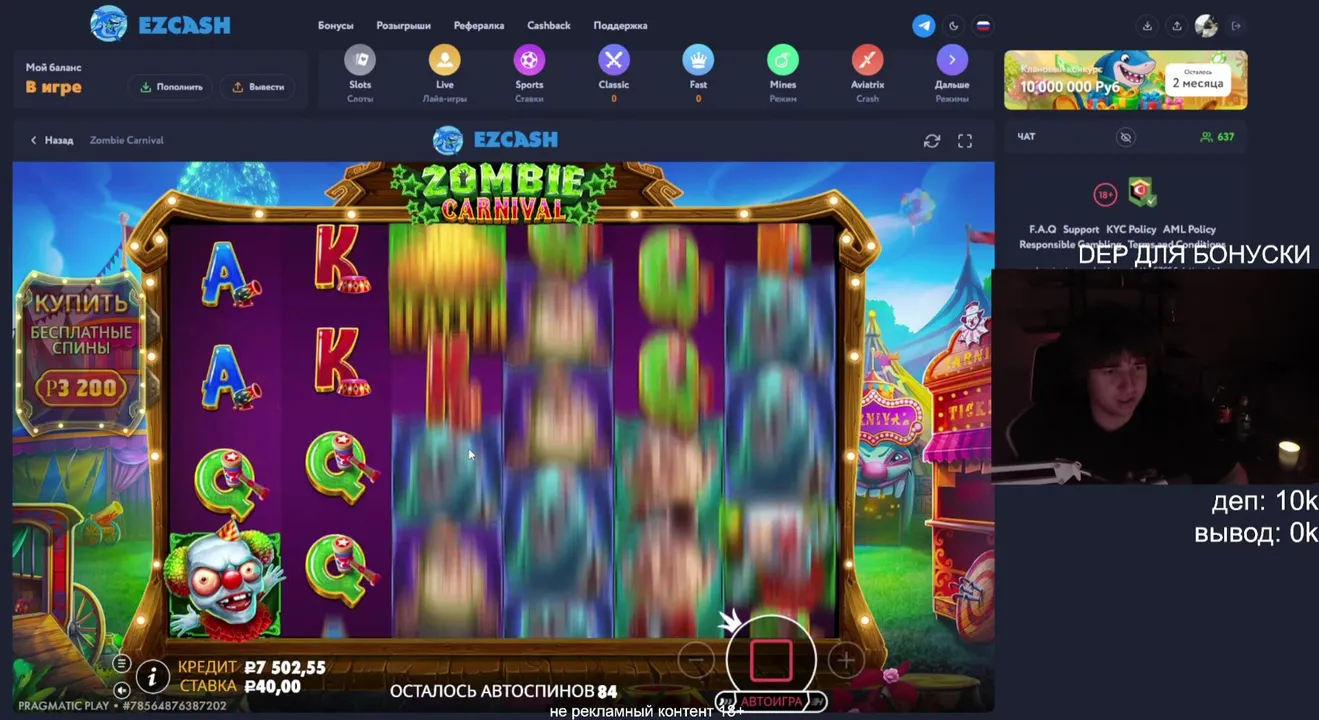Image resolution: width=1319 pixels, height=720 pixels.
Task: Click the Zombie Carnival breadcrumb text
Action: [x=127, y=140]
